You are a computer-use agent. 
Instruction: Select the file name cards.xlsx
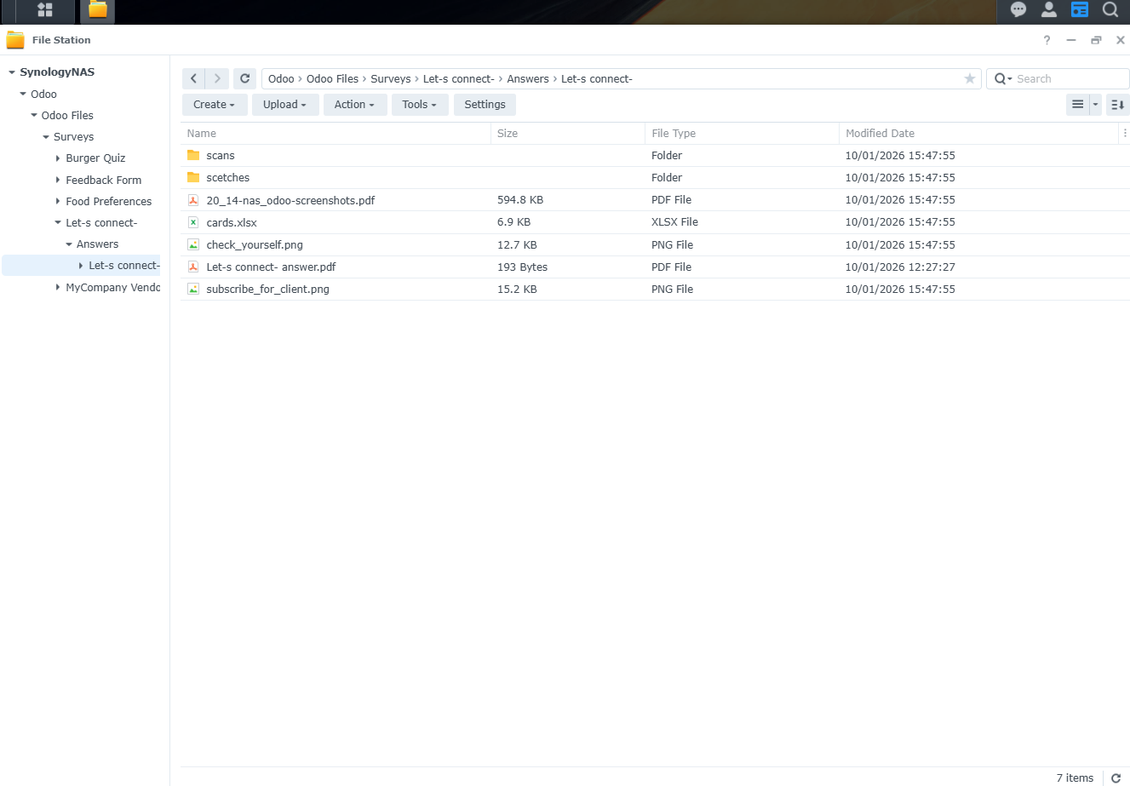[231, 223]
